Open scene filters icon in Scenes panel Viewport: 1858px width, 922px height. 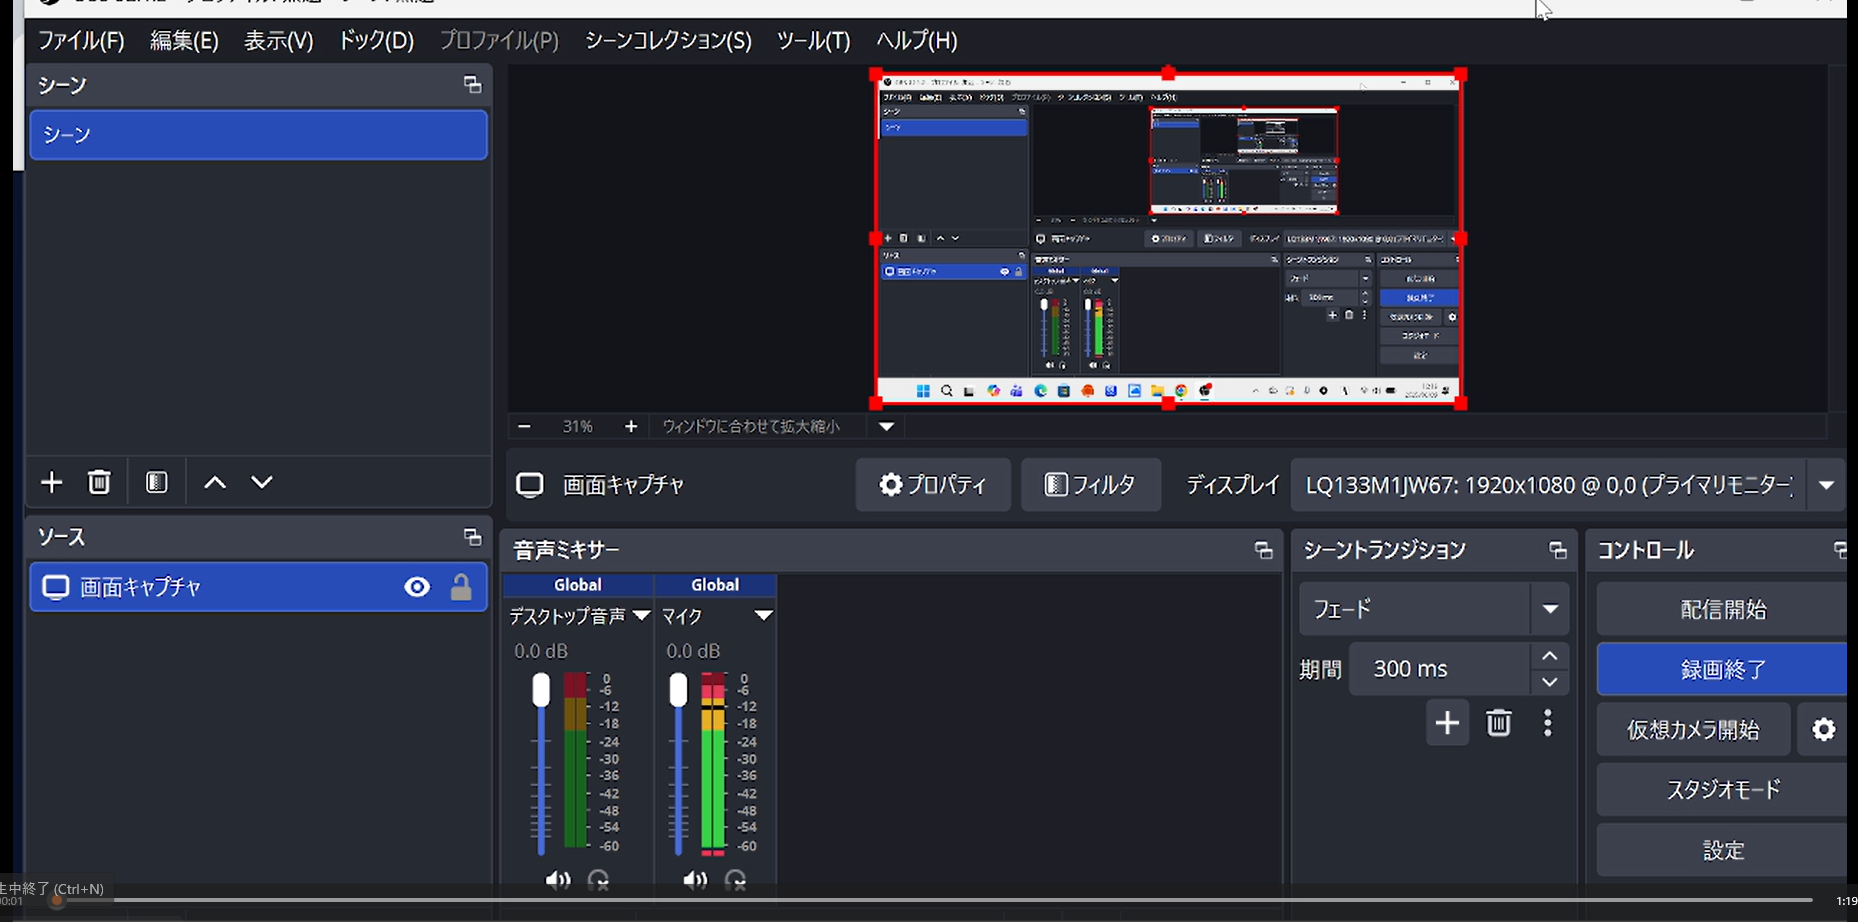[157, 482]
